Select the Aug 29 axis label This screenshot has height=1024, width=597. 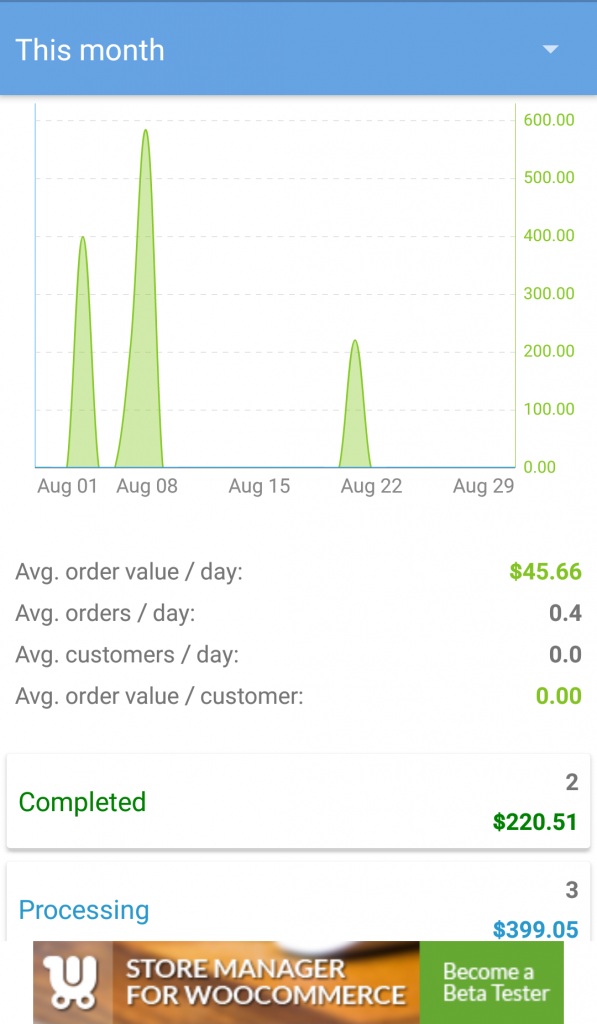coord(483,486)
